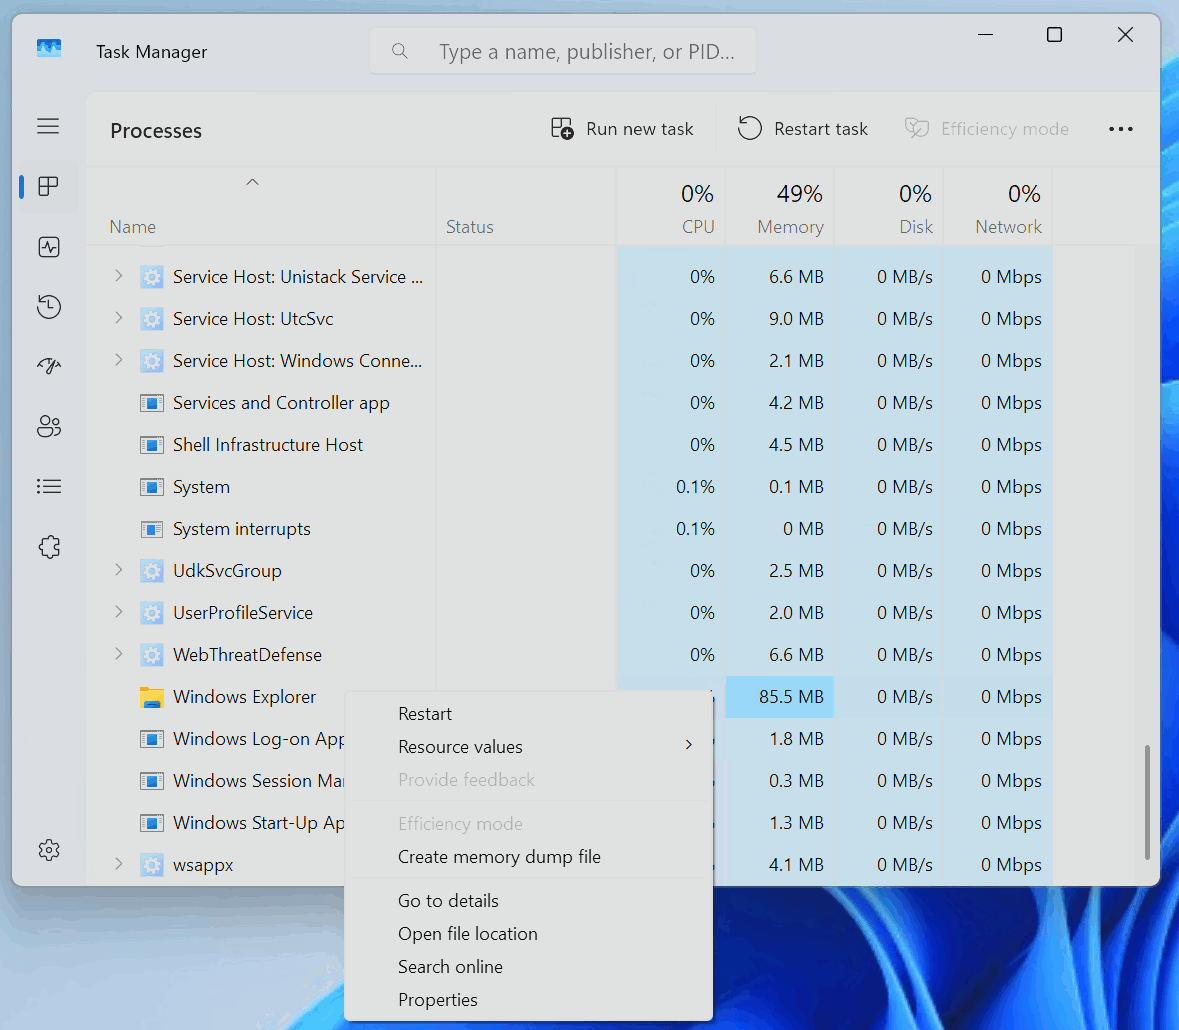Select Open file location menu entry
The width and height of the screenshot is (1179, 1030).
click(x=468, y=934)
